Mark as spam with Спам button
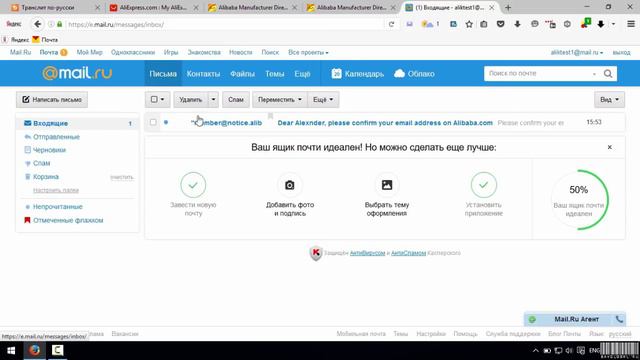This screenshot has width=640, height=360. pyautogui.click(x=236, y=100)
